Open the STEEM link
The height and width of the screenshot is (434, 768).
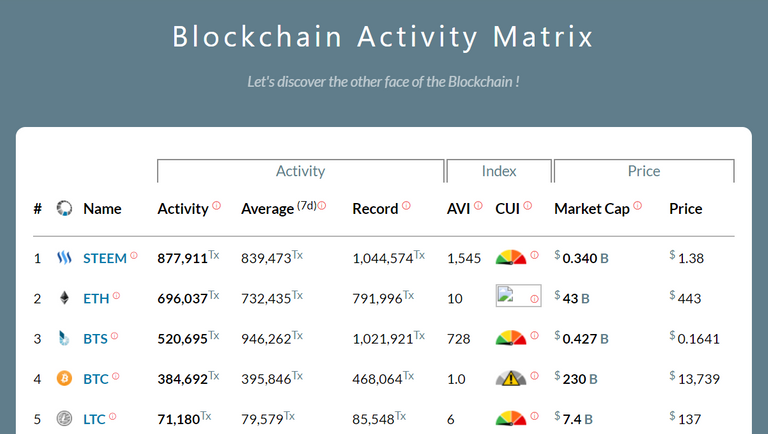[x=105, y=258]
